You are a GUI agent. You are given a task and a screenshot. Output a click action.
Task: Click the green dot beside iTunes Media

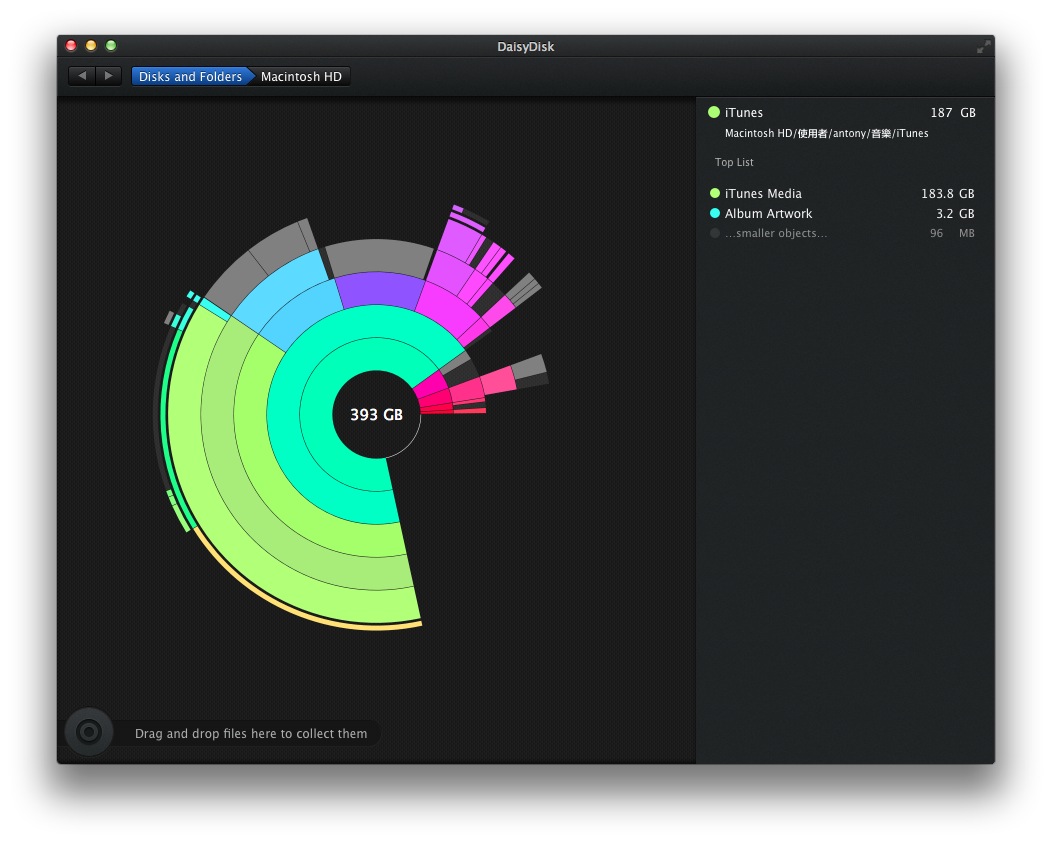coord(715,193)
